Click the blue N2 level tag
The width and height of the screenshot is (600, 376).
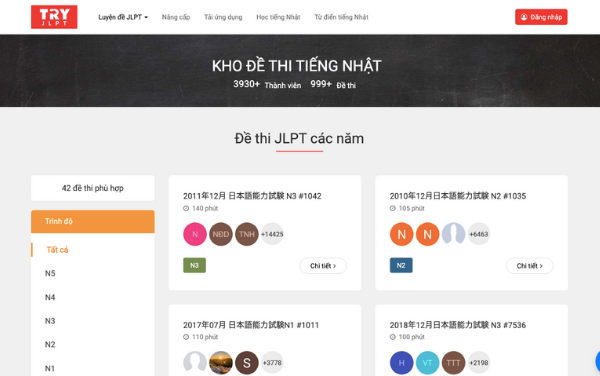tap(401, 265)
